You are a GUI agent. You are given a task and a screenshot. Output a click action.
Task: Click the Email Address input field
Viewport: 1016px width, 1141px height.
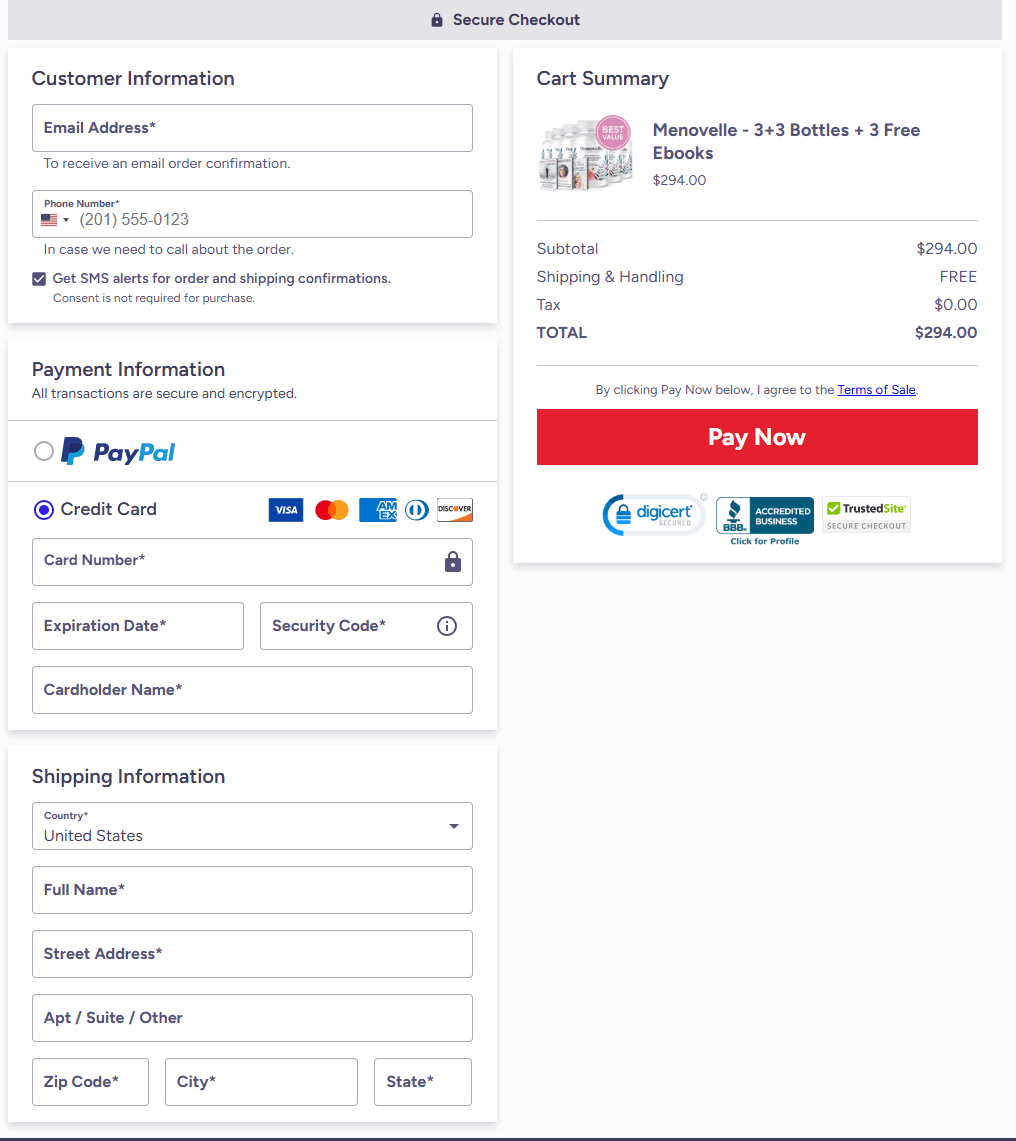pyautogui.click(x=252, y=128)
